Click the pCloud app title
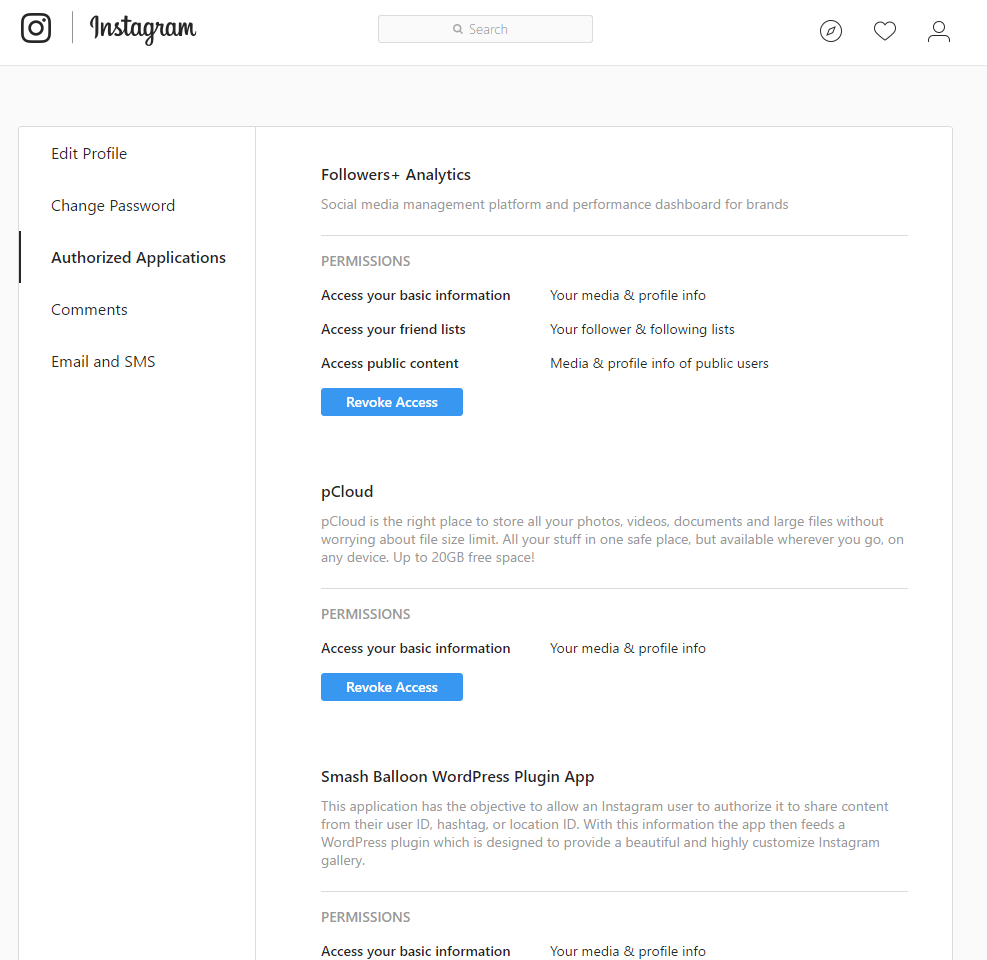The image size is (987, 960). (x=347, y=492)
